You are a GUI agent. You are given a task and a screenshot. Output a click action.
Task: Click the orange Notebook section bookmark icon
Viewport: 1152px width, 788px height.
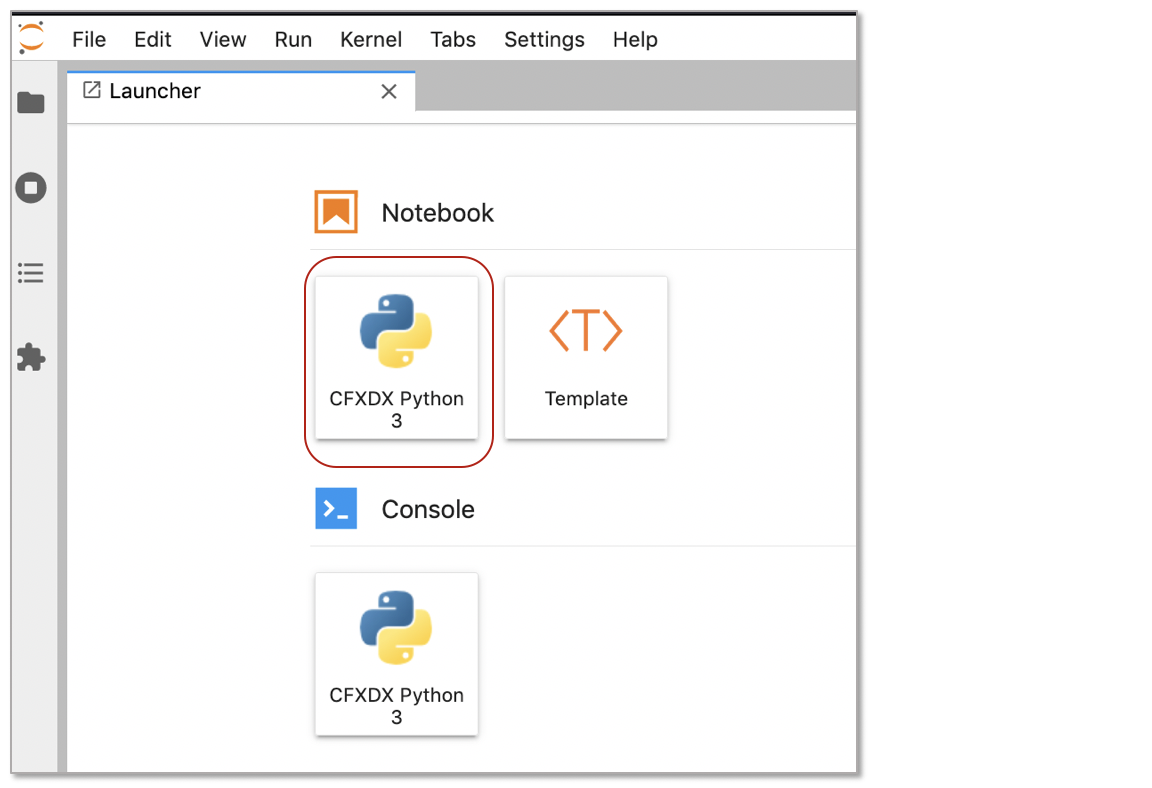coord(336,211)
